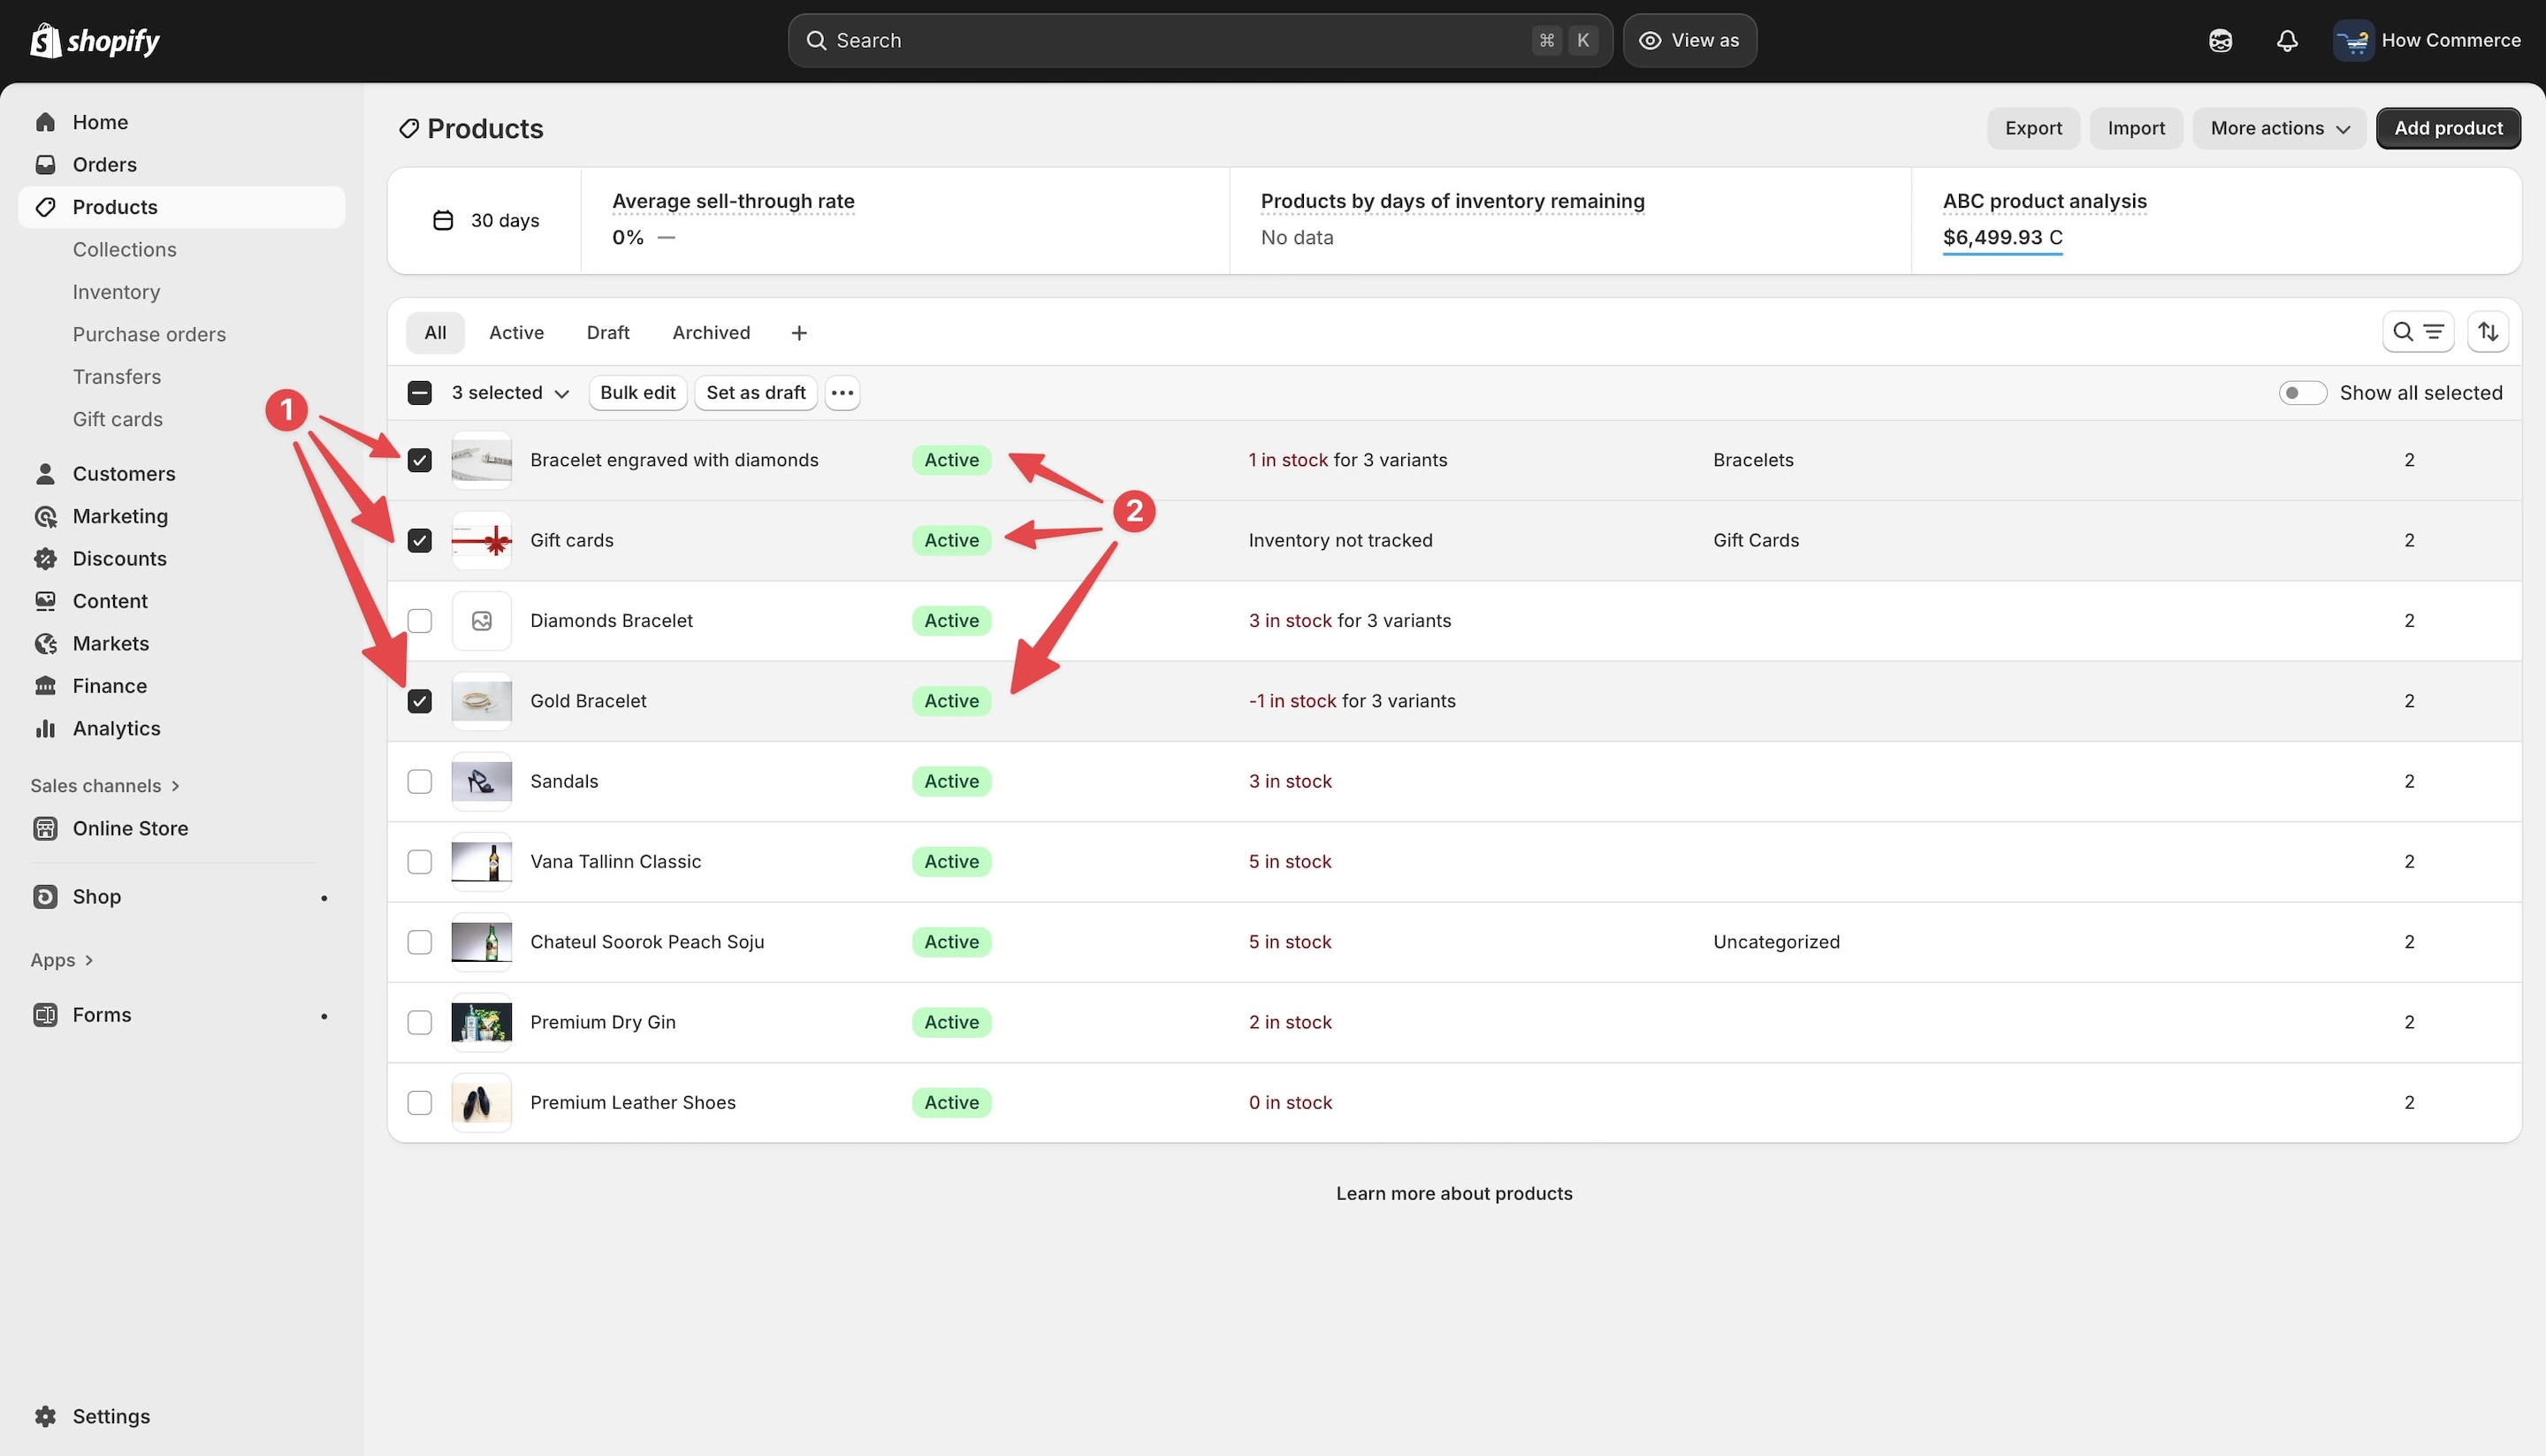Click the Online Store storefront icon
Viewport: 2546px width, 1456px height.
click(x=45, y=828)
